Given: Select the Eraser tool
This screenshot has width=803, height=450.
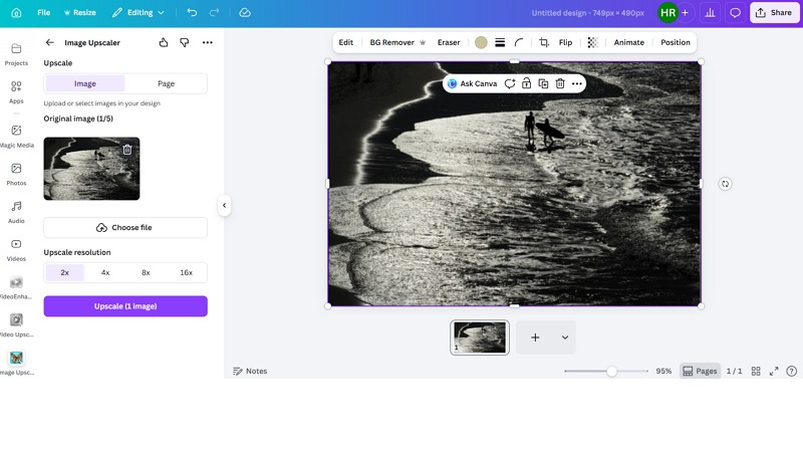Looking at the screenshot, I should [449, 42].
